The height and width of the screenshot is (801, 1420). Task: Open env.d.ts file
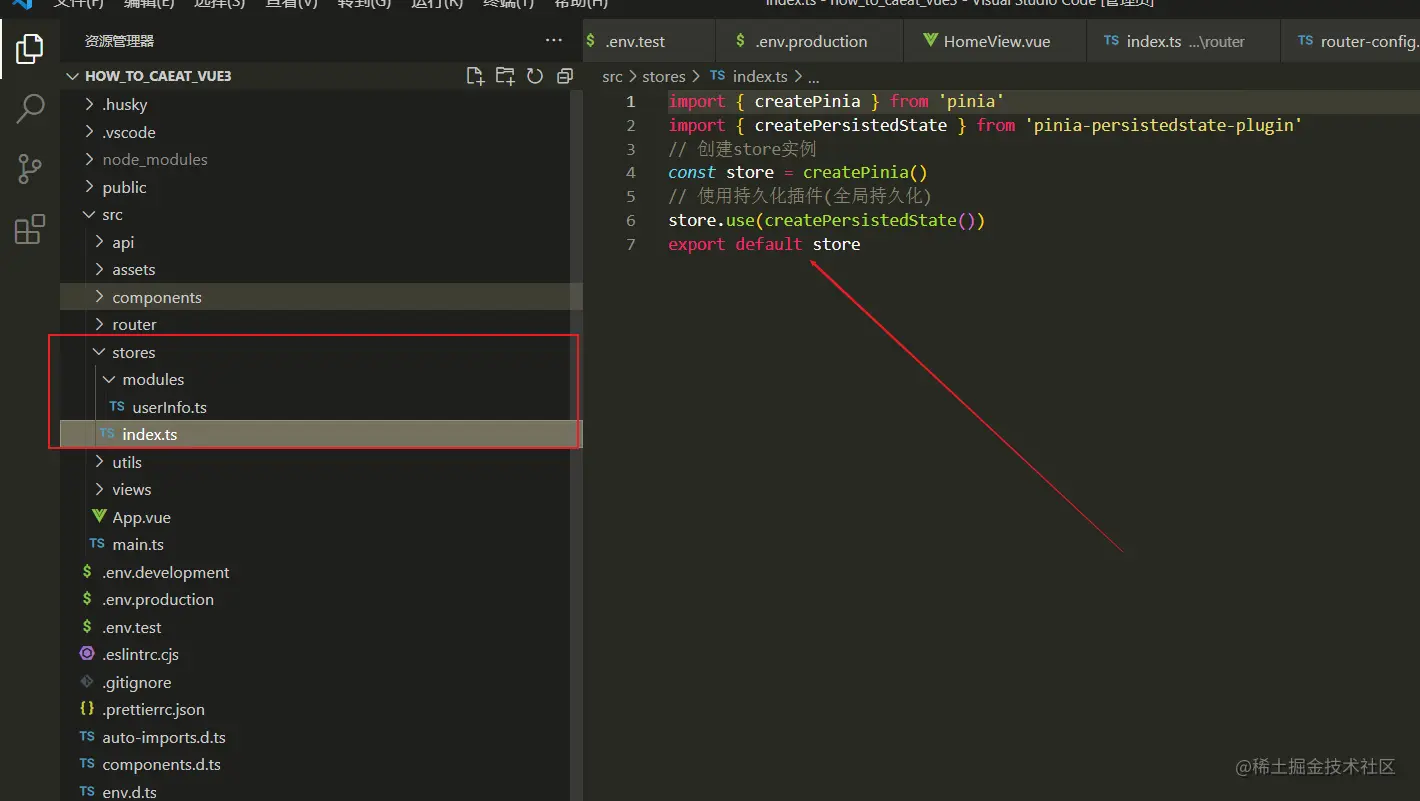click(320, 791)
